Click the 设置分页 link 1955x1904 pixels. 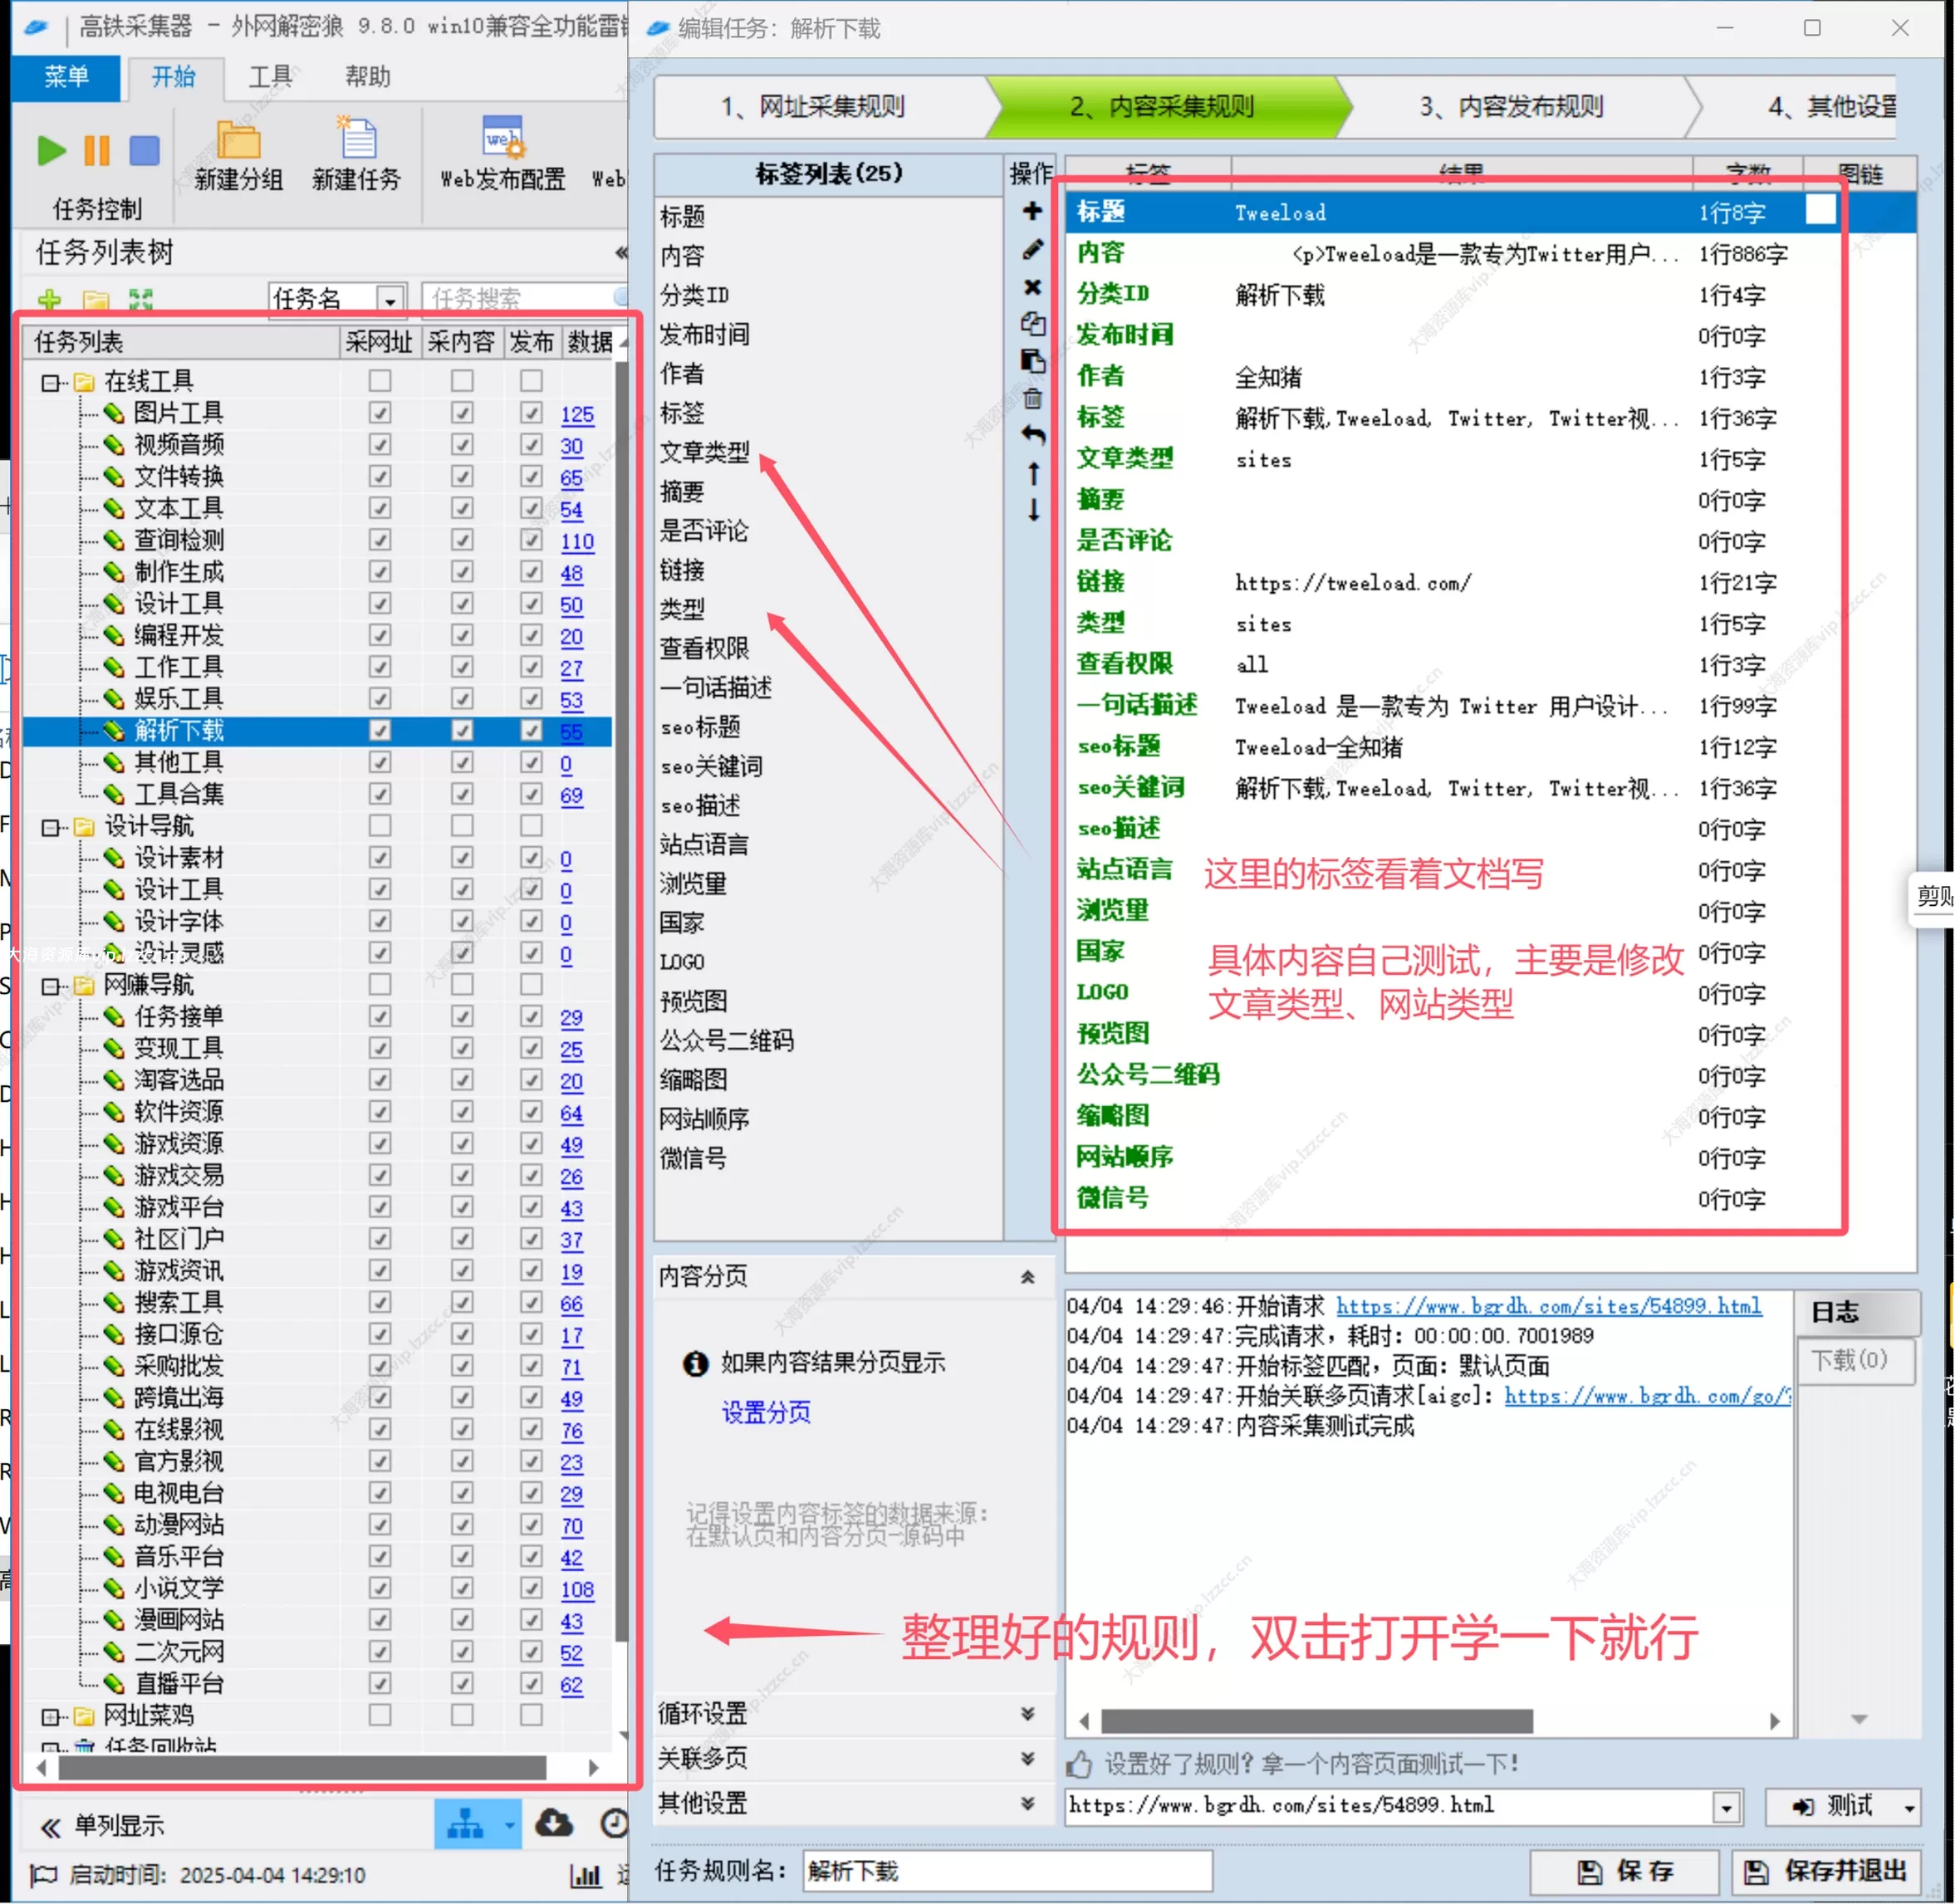[766, 1412]
